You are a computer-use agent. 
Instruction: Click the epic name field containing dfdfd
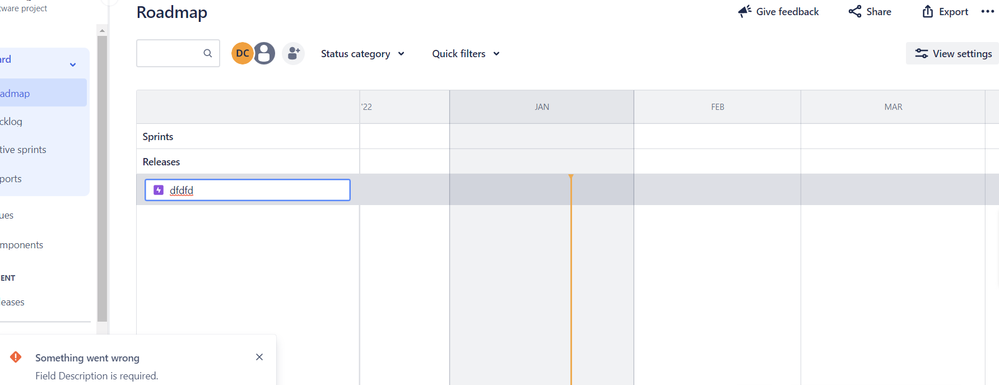[x=248, y=190]
